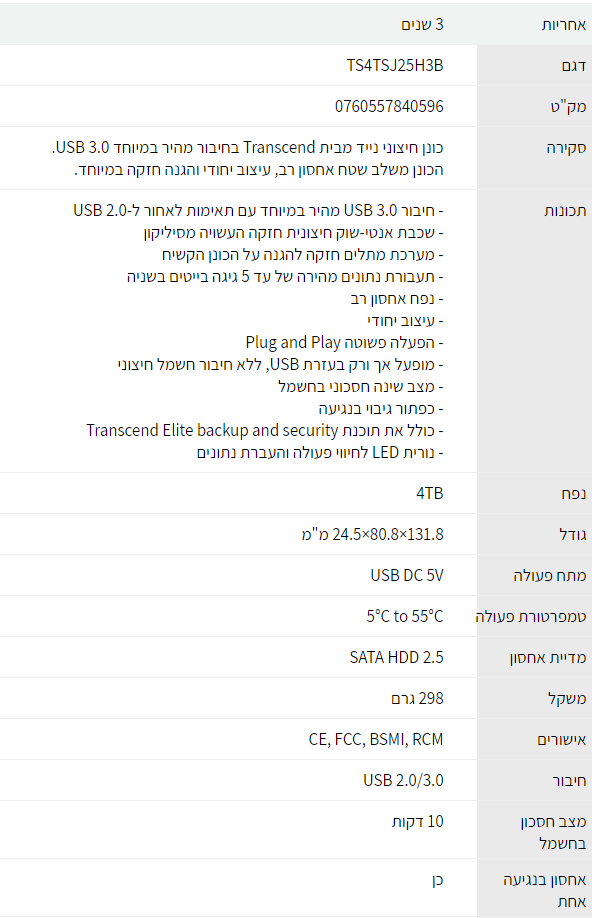
Task: Click the 'אחריות' row label
Action: pyautogui.click(x=564, y=25)
